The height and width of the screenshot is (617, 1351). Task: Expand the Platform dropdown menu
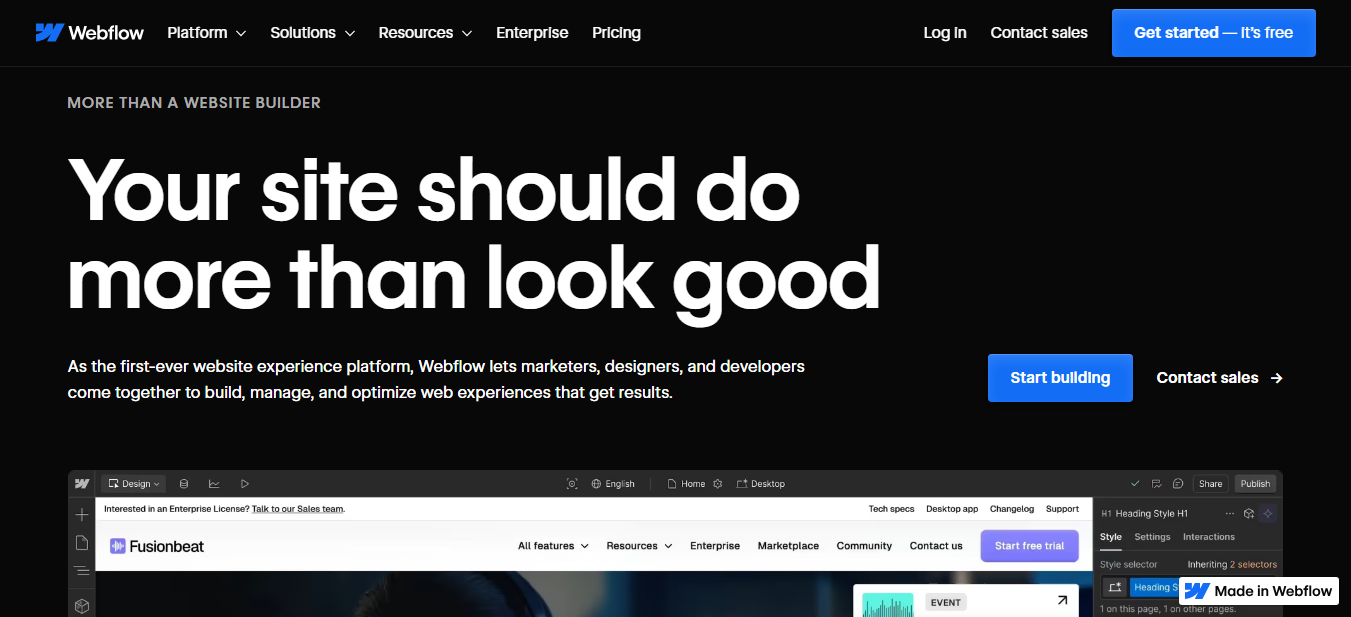[x=207, y=32]
